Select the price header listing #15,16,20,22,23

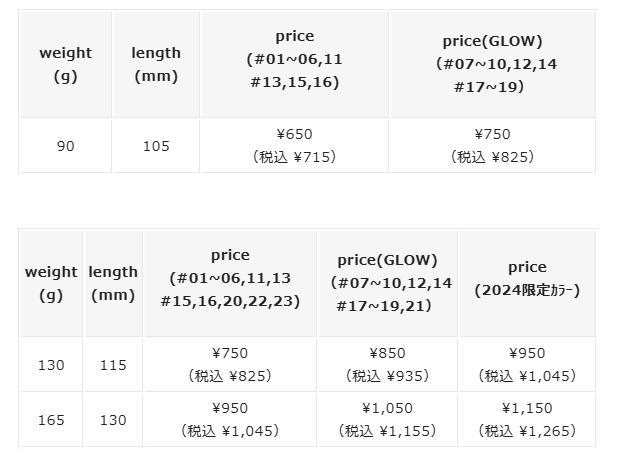(230, 284)
